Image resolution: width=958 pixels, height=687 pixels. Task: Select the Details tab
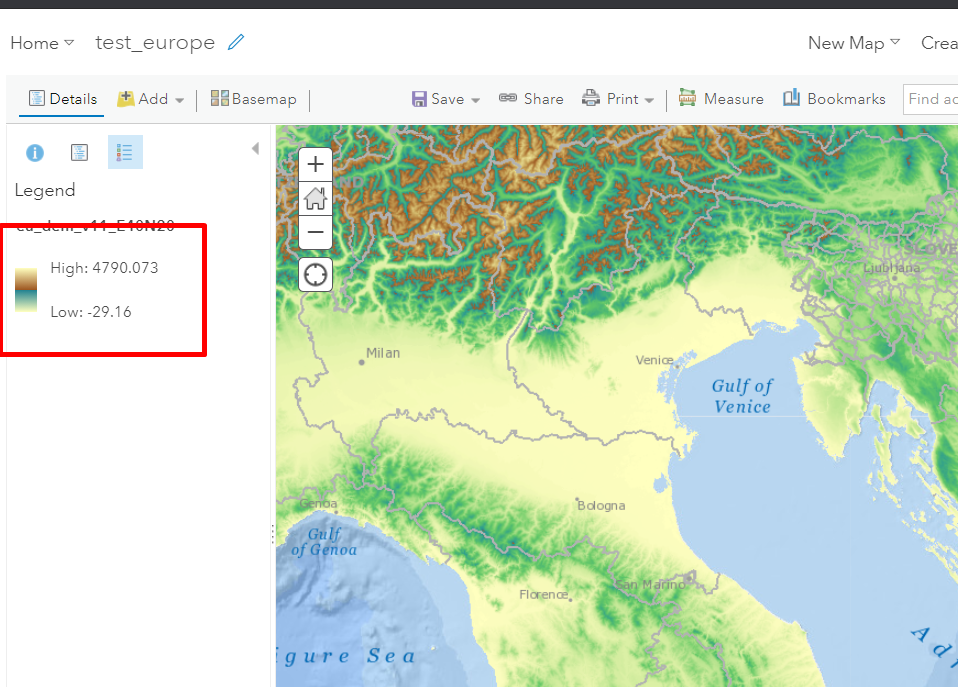(x=62, y=98)
